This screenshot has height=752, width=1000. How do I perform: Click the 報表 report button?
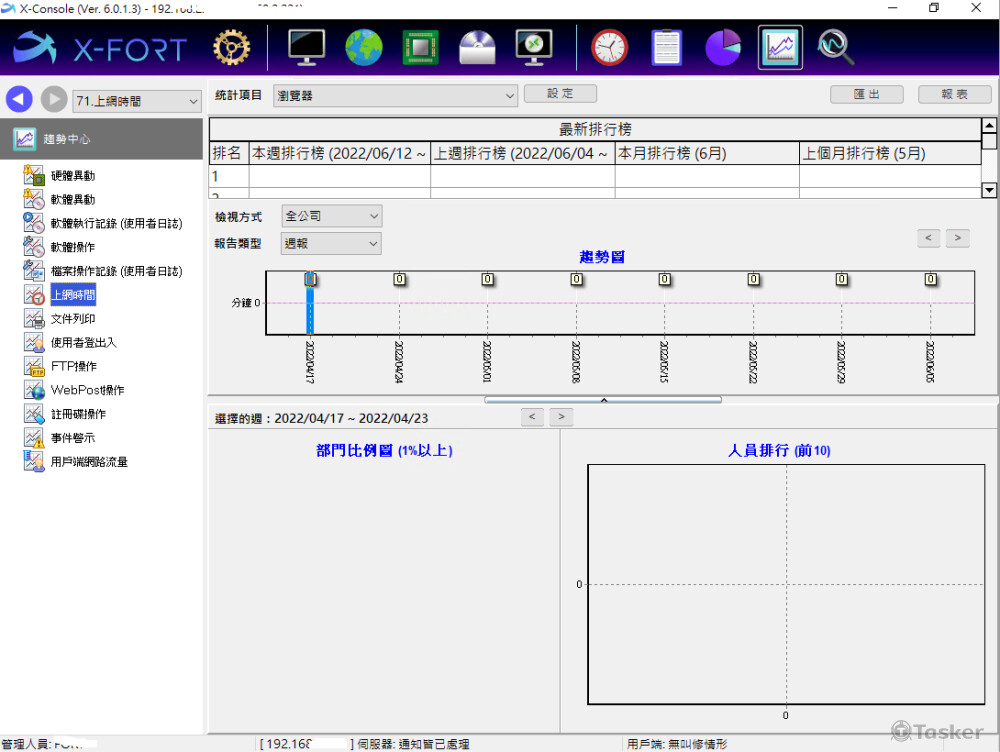pos(954,94)
